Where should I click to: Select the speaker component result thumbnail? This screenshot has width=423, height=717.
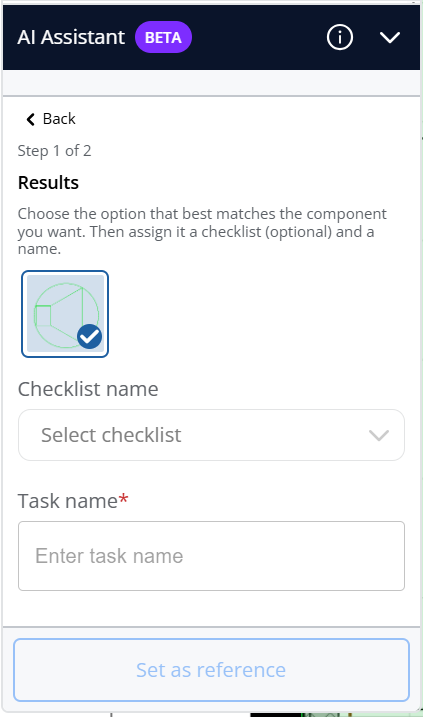(x=65, y=314)
